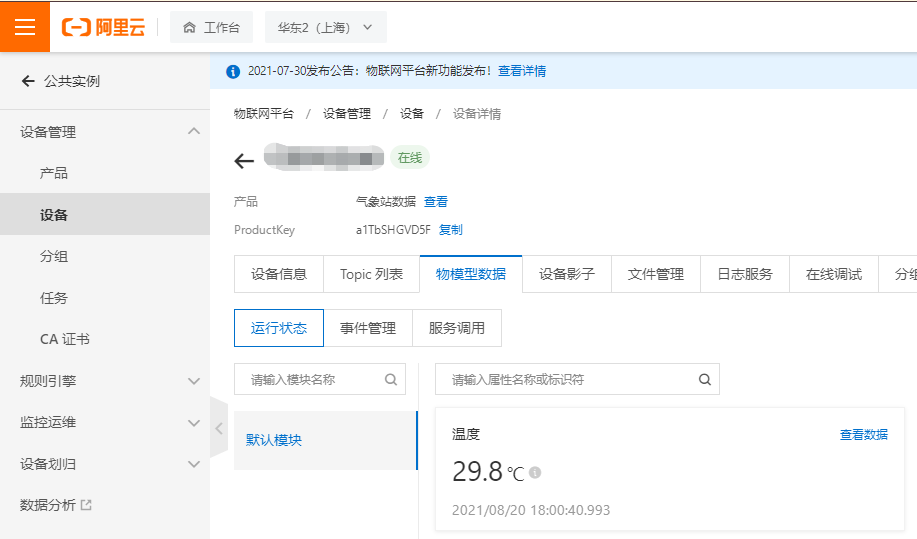Image resolution: width=917 pixels, height=539 pixels.
Task: Select 设备 in the sidebar
Action: (105, 215)
